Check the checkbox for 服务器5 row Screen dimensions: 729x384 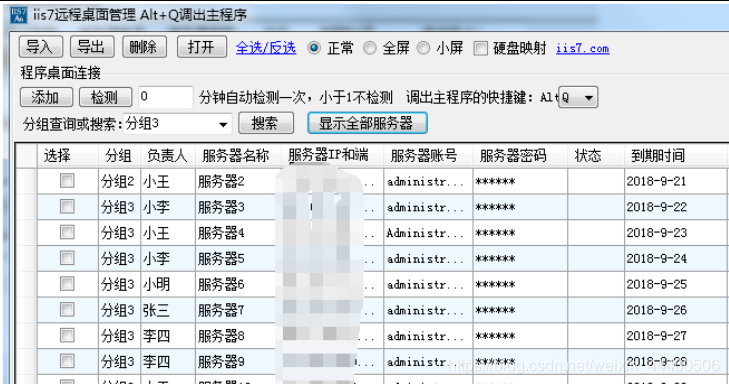(67, 258)
